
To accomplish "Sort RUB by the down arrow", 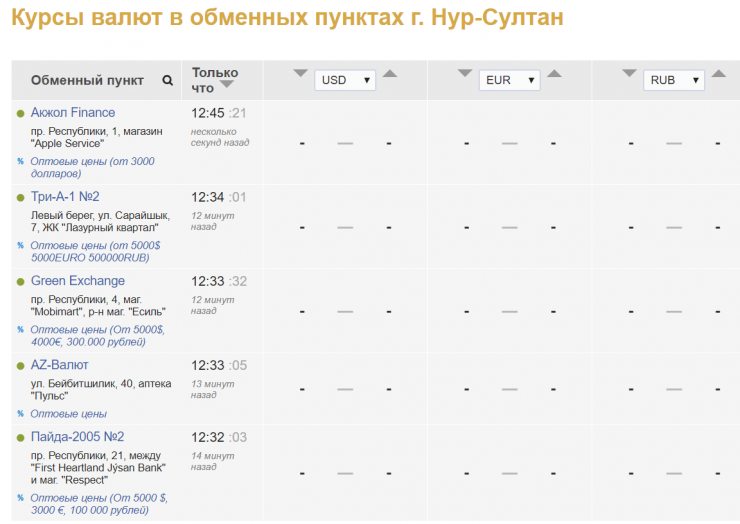I will tap(629, 73).
